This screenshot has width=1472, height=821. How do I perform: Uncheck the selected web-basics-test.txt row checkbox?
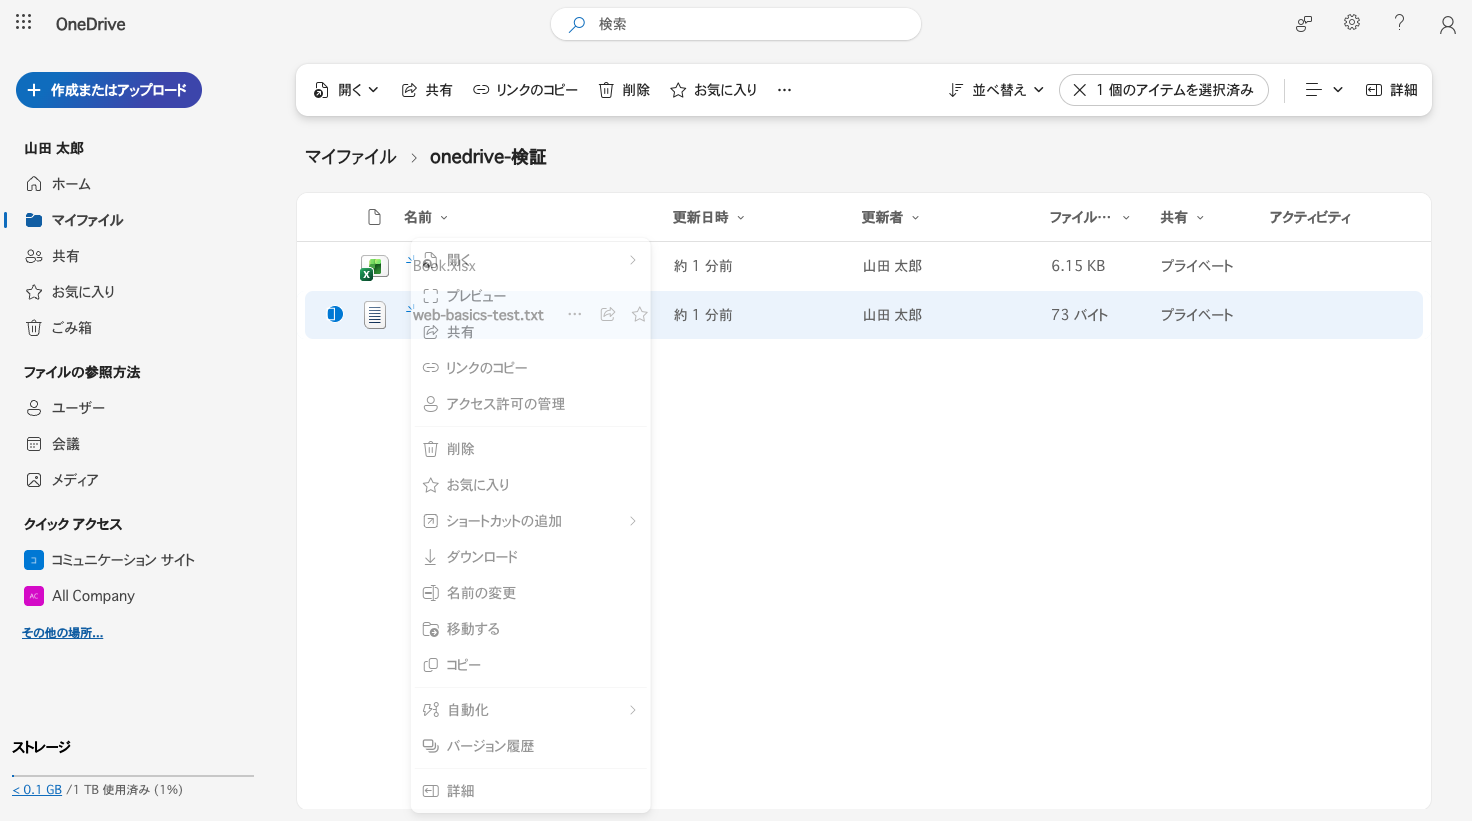335,314
